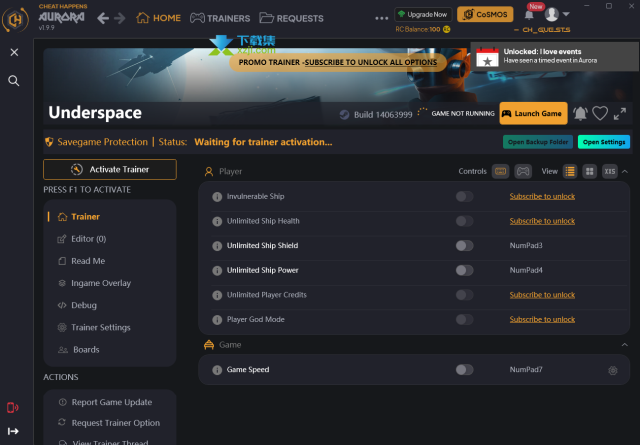Select XIS compact view
Viewport: 640px width, 445px height.
(x=609, y=171)
